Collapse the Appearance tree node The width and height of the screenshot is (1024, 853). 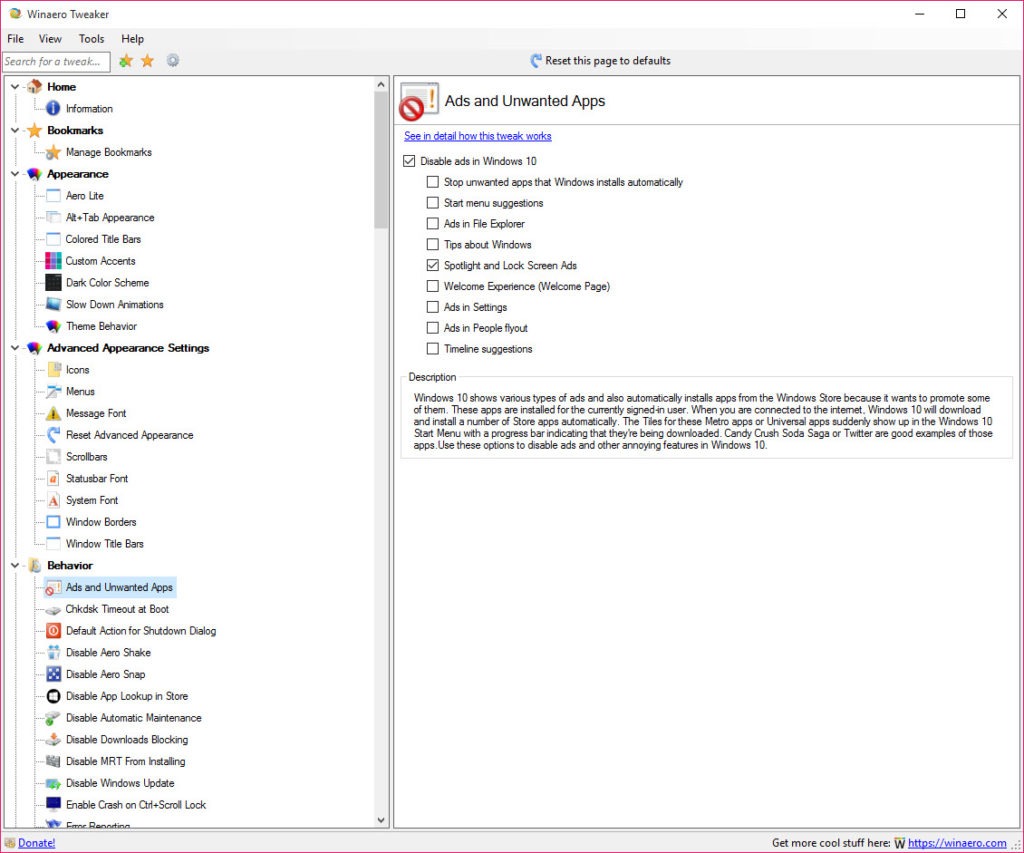14,174
